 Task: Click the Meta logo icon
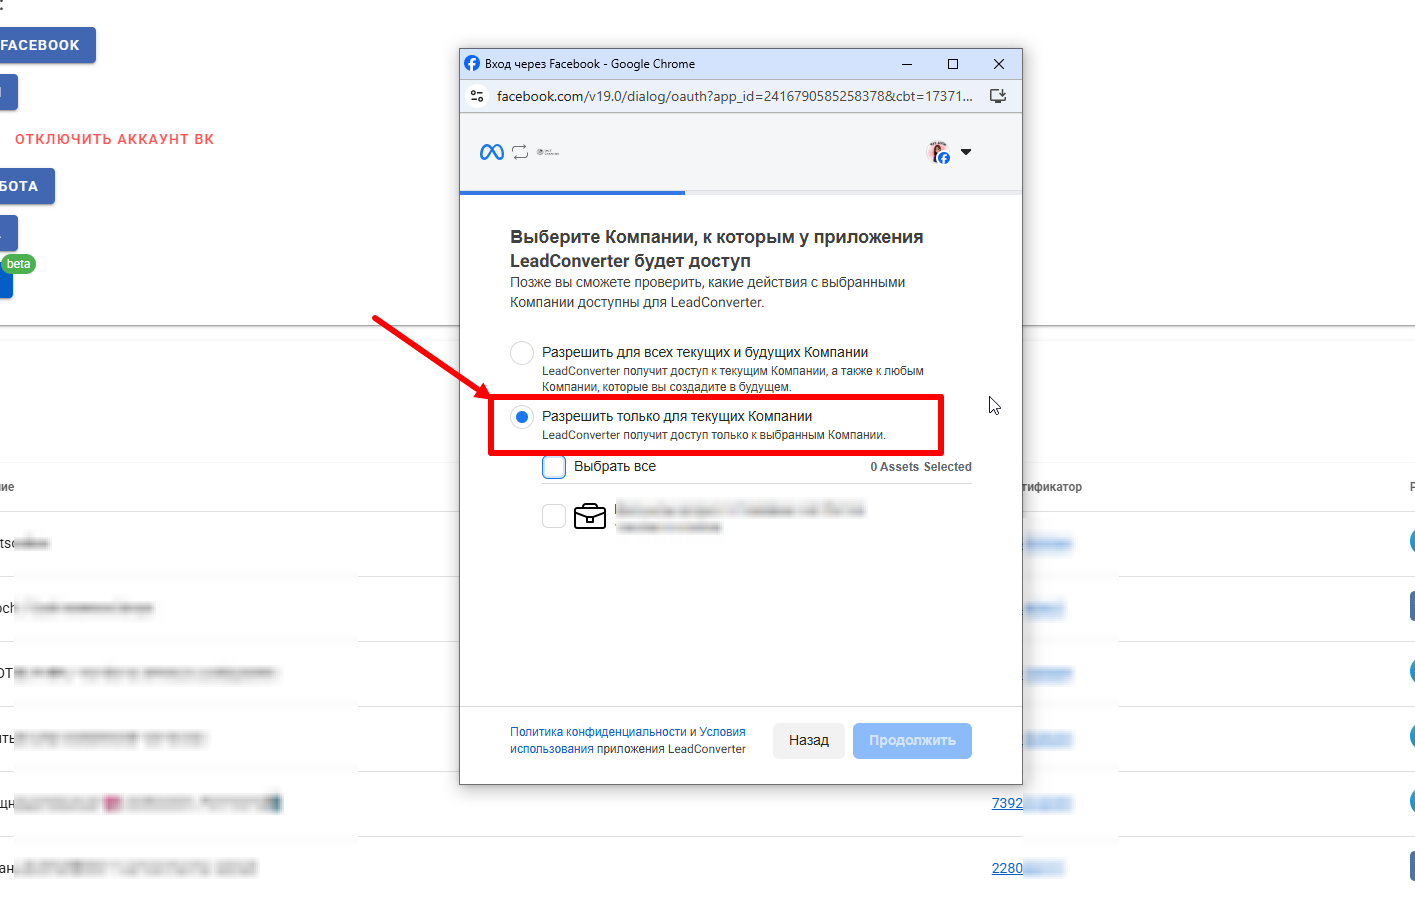click(491, 152)
